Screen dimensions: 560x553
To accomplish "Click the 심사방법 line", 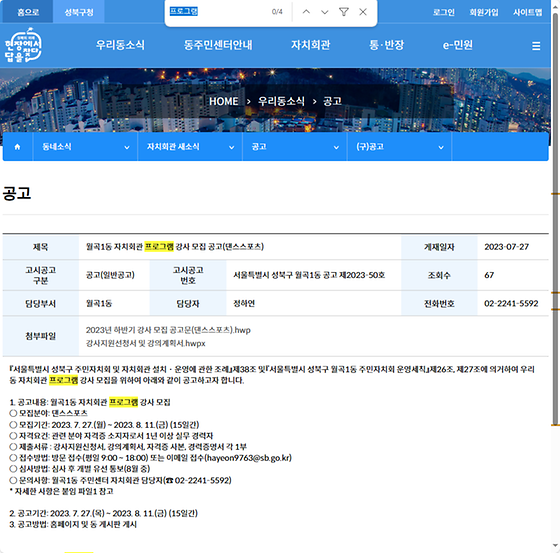I will (80, 469).
